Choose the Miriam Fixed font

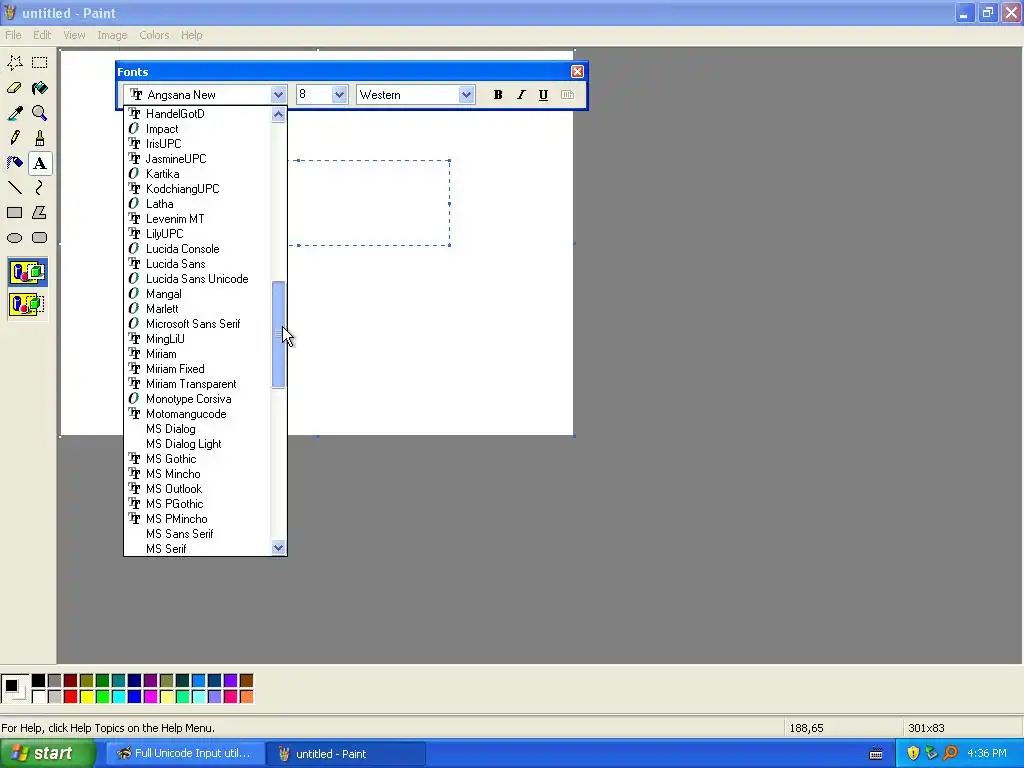click(x=197, y=369)
